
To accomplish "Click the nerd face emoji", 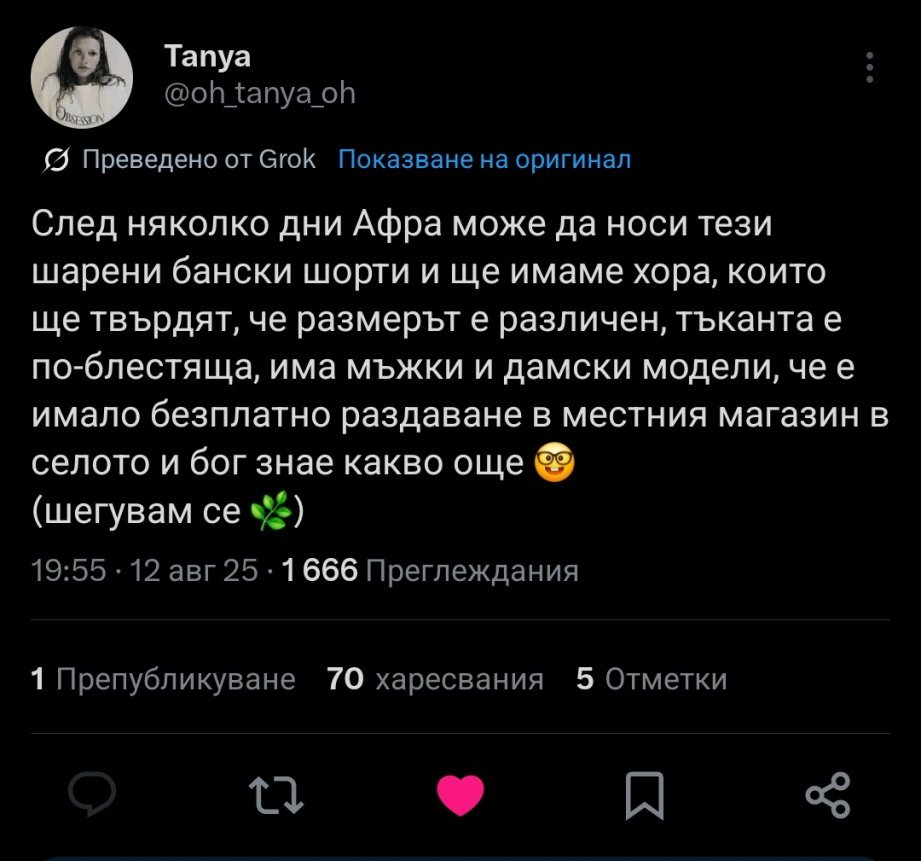I will (555, 463).
